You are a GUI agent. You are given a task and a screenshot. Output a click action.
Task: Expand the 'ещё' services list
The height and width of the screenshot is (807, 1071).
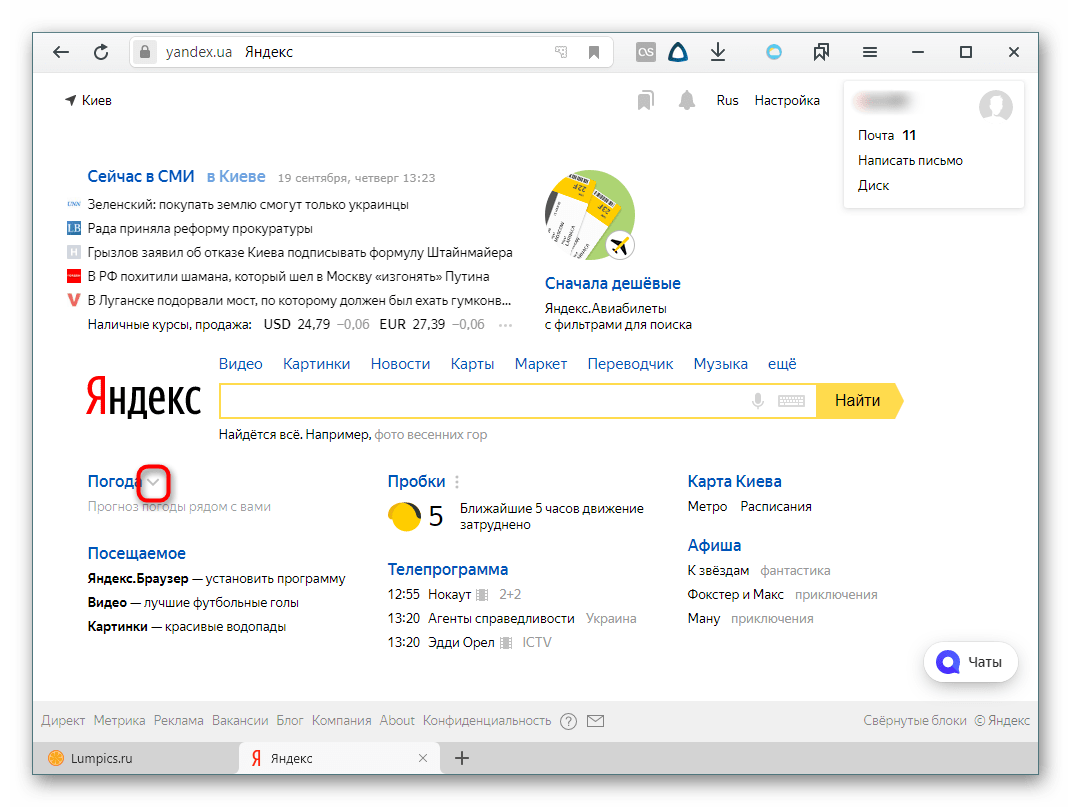click(x=782, y=364)
